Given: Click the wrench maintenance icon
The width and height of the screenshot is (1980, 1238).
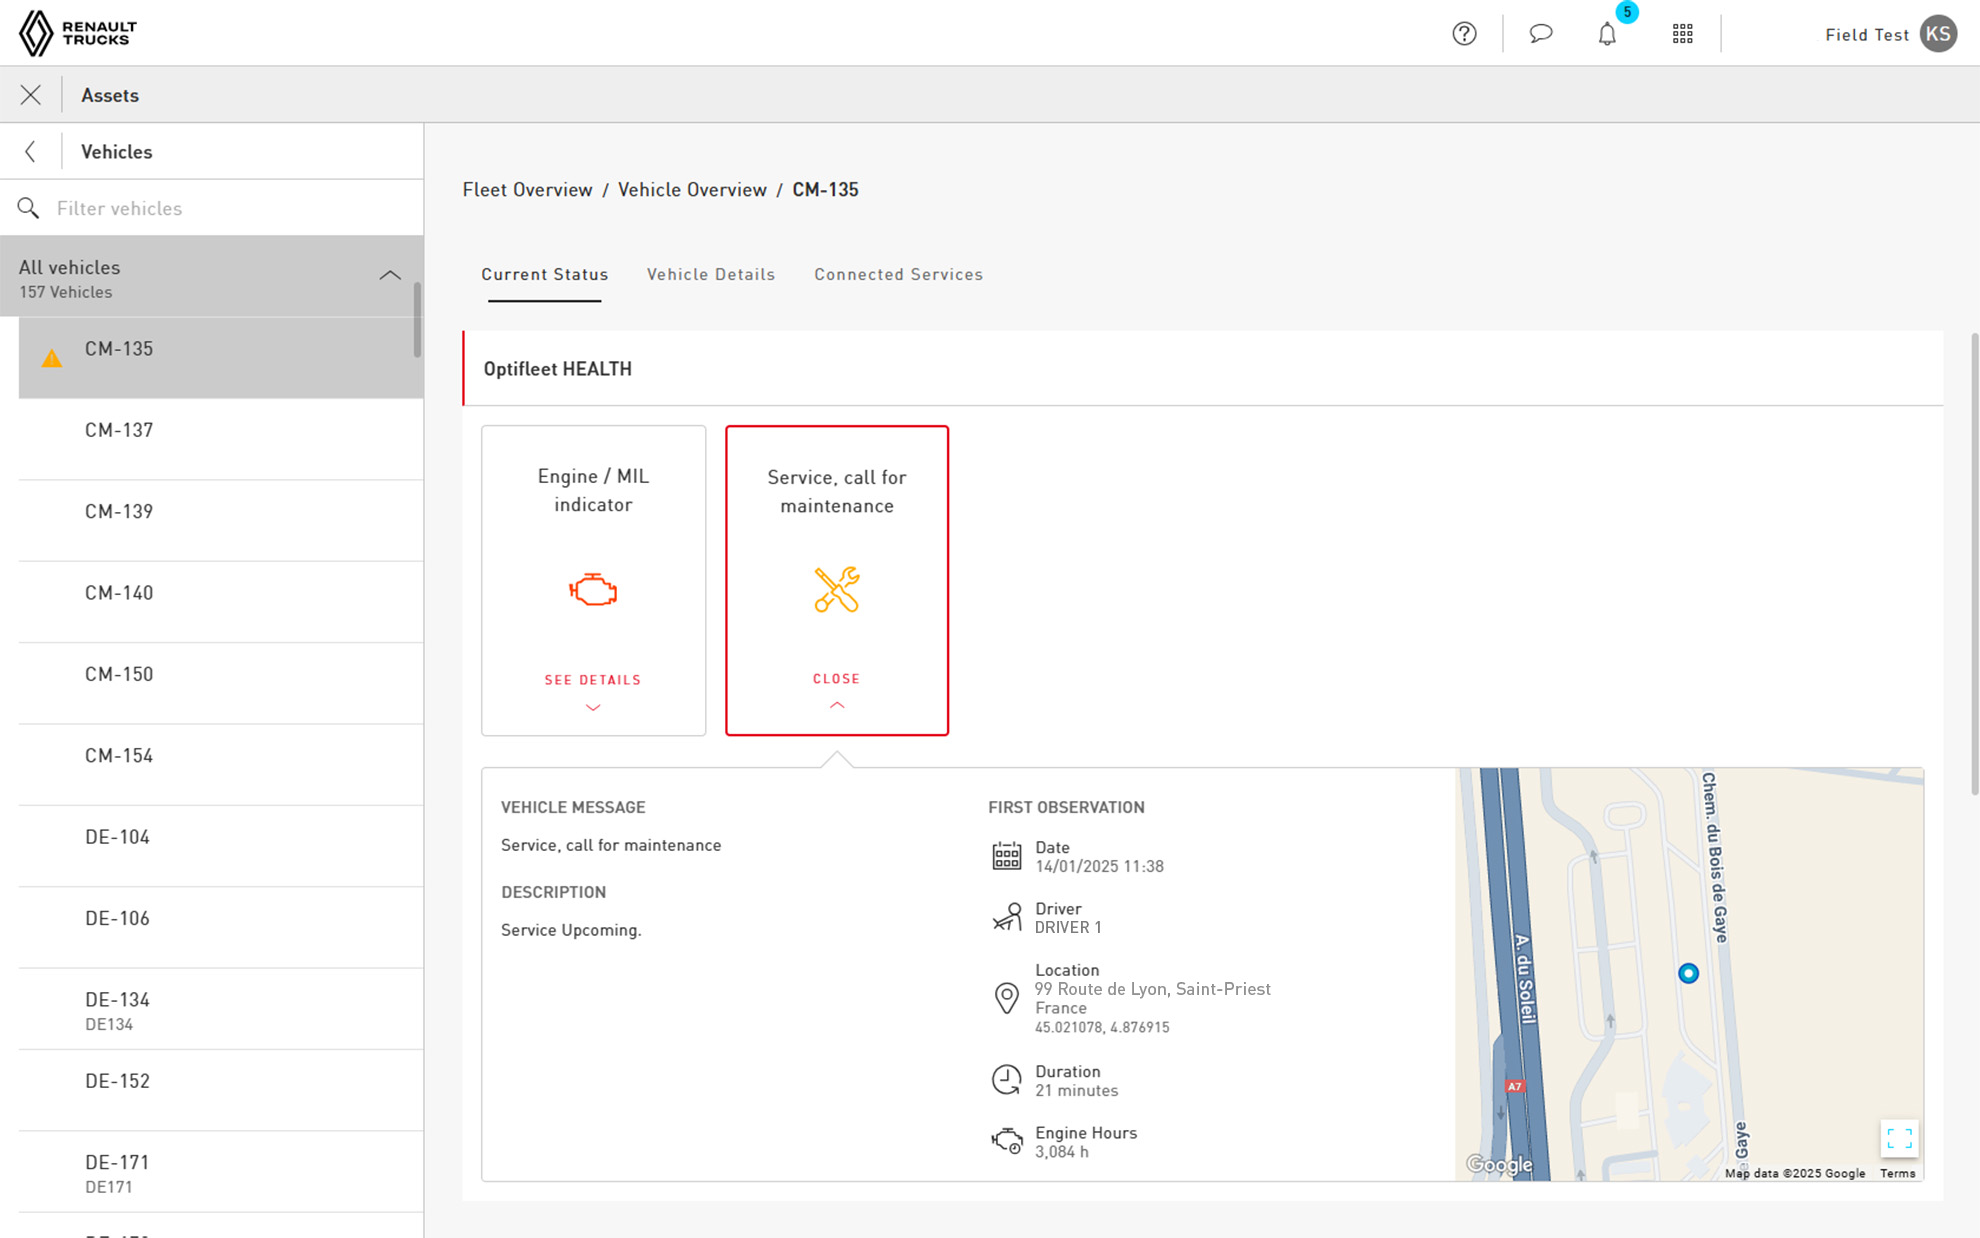Looking at the screenshot, I should pyautogui.click(x=837, y=589).
